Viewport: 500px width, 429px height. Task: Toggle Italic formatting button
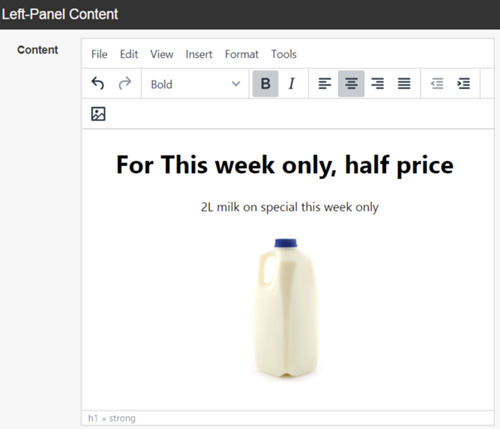(x=292, y=84)
